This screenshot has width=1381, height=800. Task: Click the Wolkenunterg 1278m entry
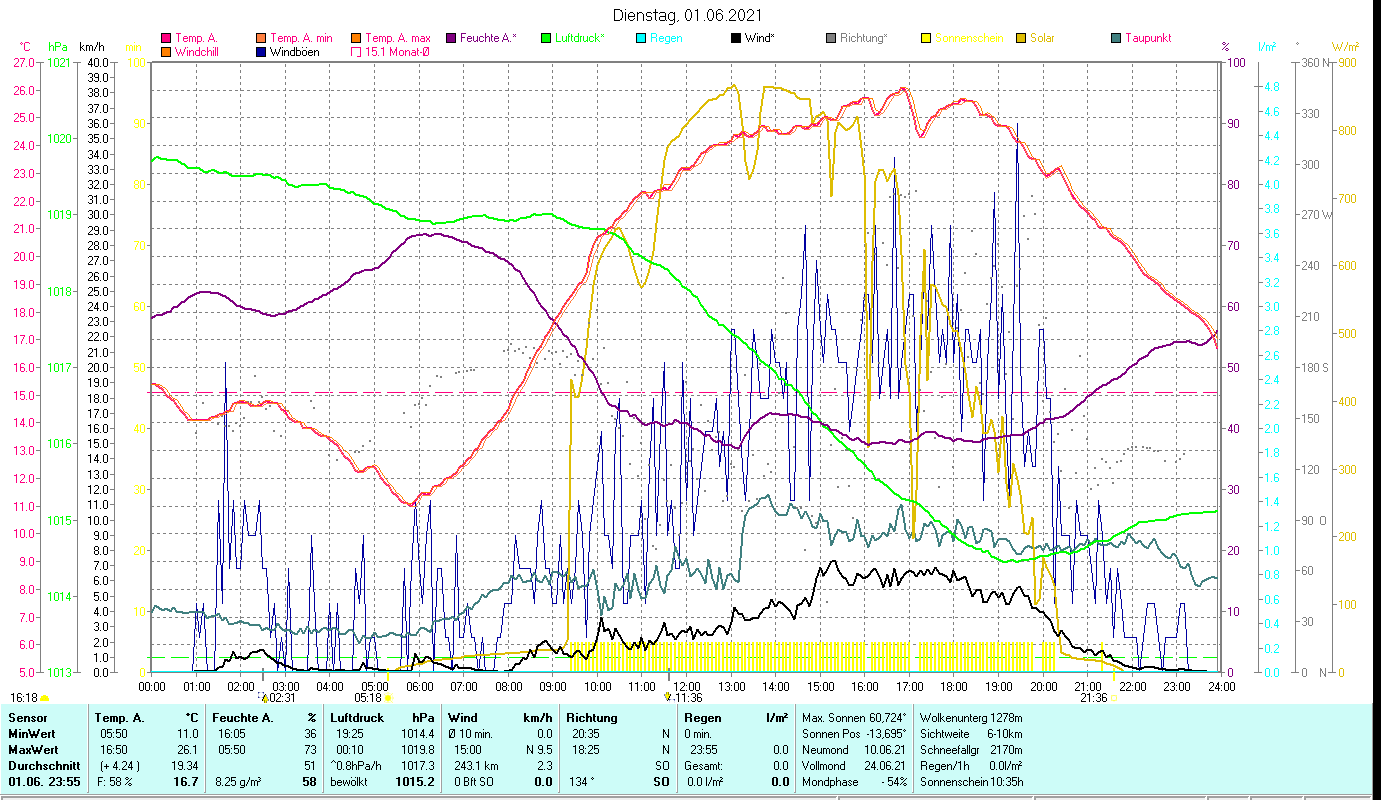tap(971, 718)
